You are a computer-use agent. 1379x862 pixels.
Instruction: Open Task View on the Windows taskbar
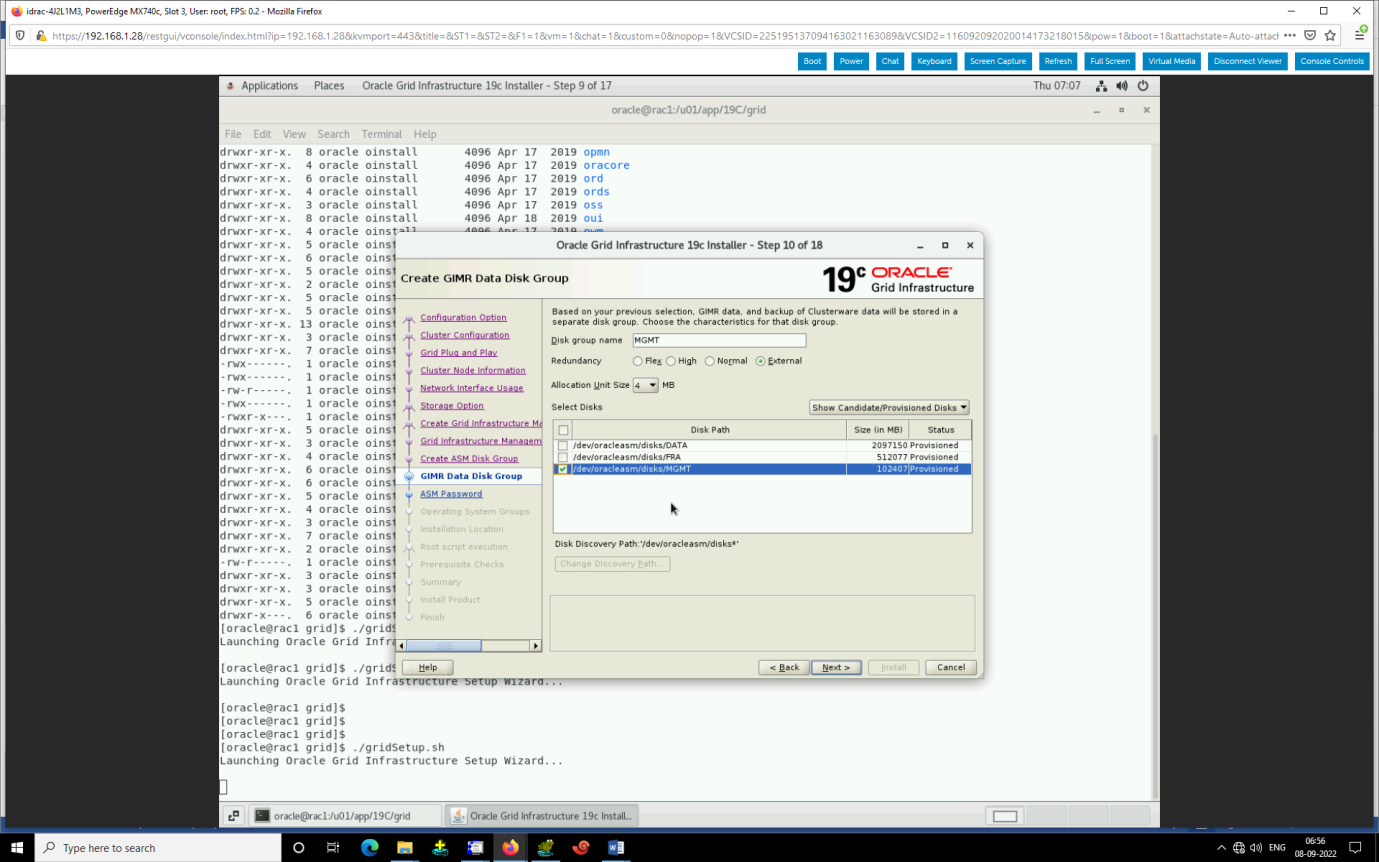coord(333,847)
